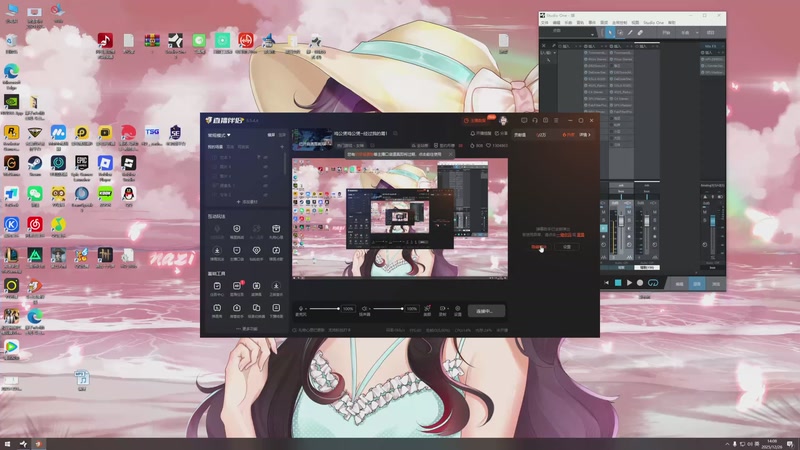The width and height of the screenshot is (800, 450).
Task: Expand 更多功能 more functions
Action: (247, 329)
